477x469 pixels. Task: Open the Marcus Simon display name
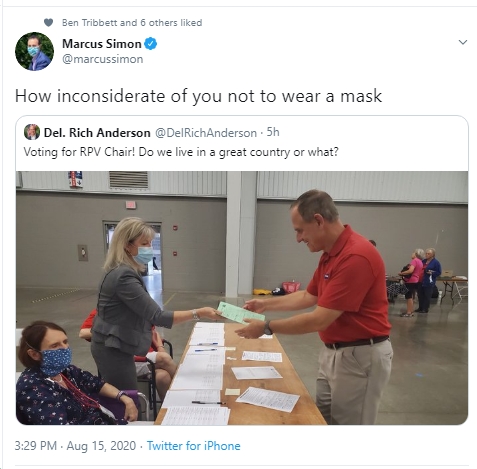click(102, 44)
